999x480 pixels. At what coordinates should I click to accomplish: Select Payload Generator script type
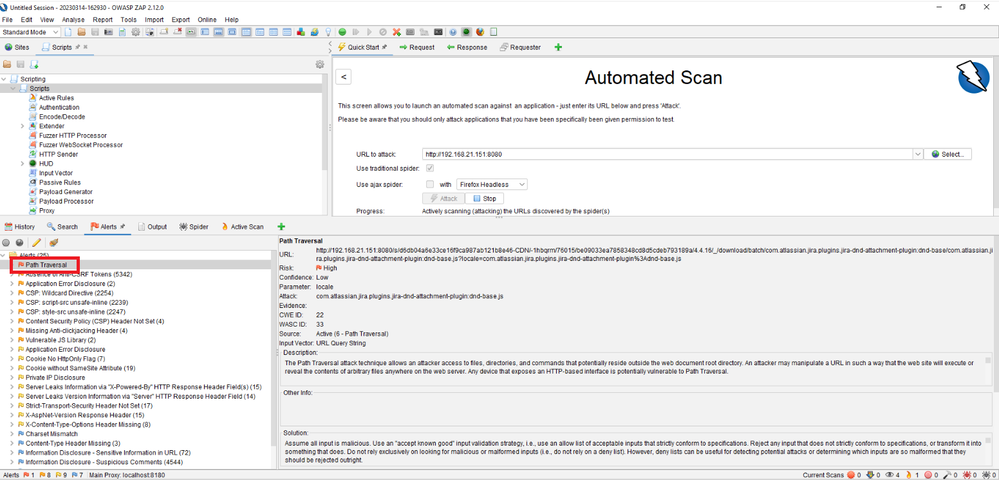65,192
